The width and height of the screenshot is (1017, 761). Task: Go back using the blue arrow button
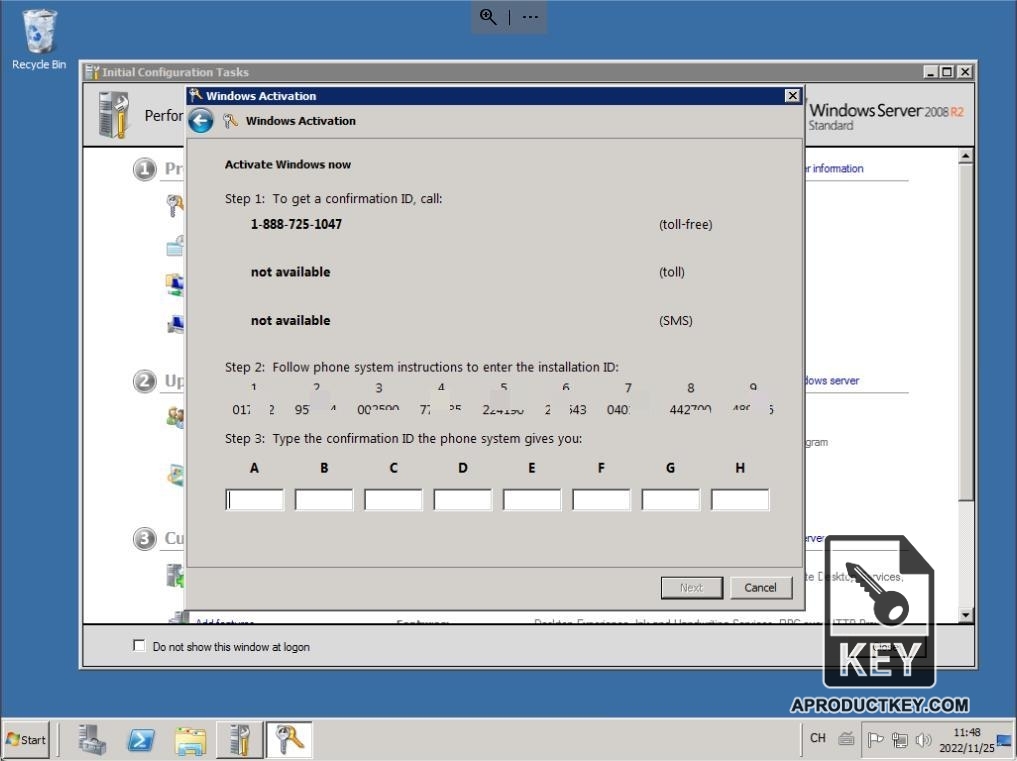[x=201, y=121]
